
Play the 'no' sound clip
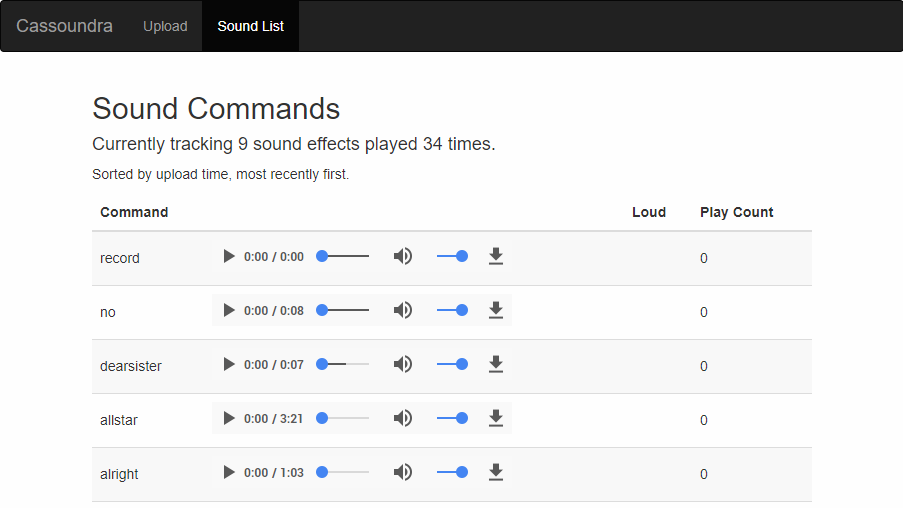[229, 310]
